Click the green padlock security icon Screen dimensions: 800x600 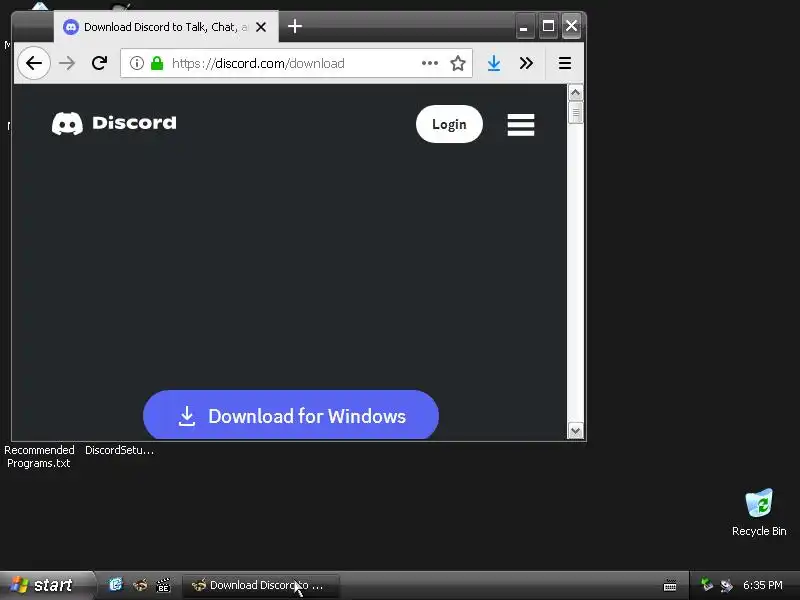click(157, 63)
